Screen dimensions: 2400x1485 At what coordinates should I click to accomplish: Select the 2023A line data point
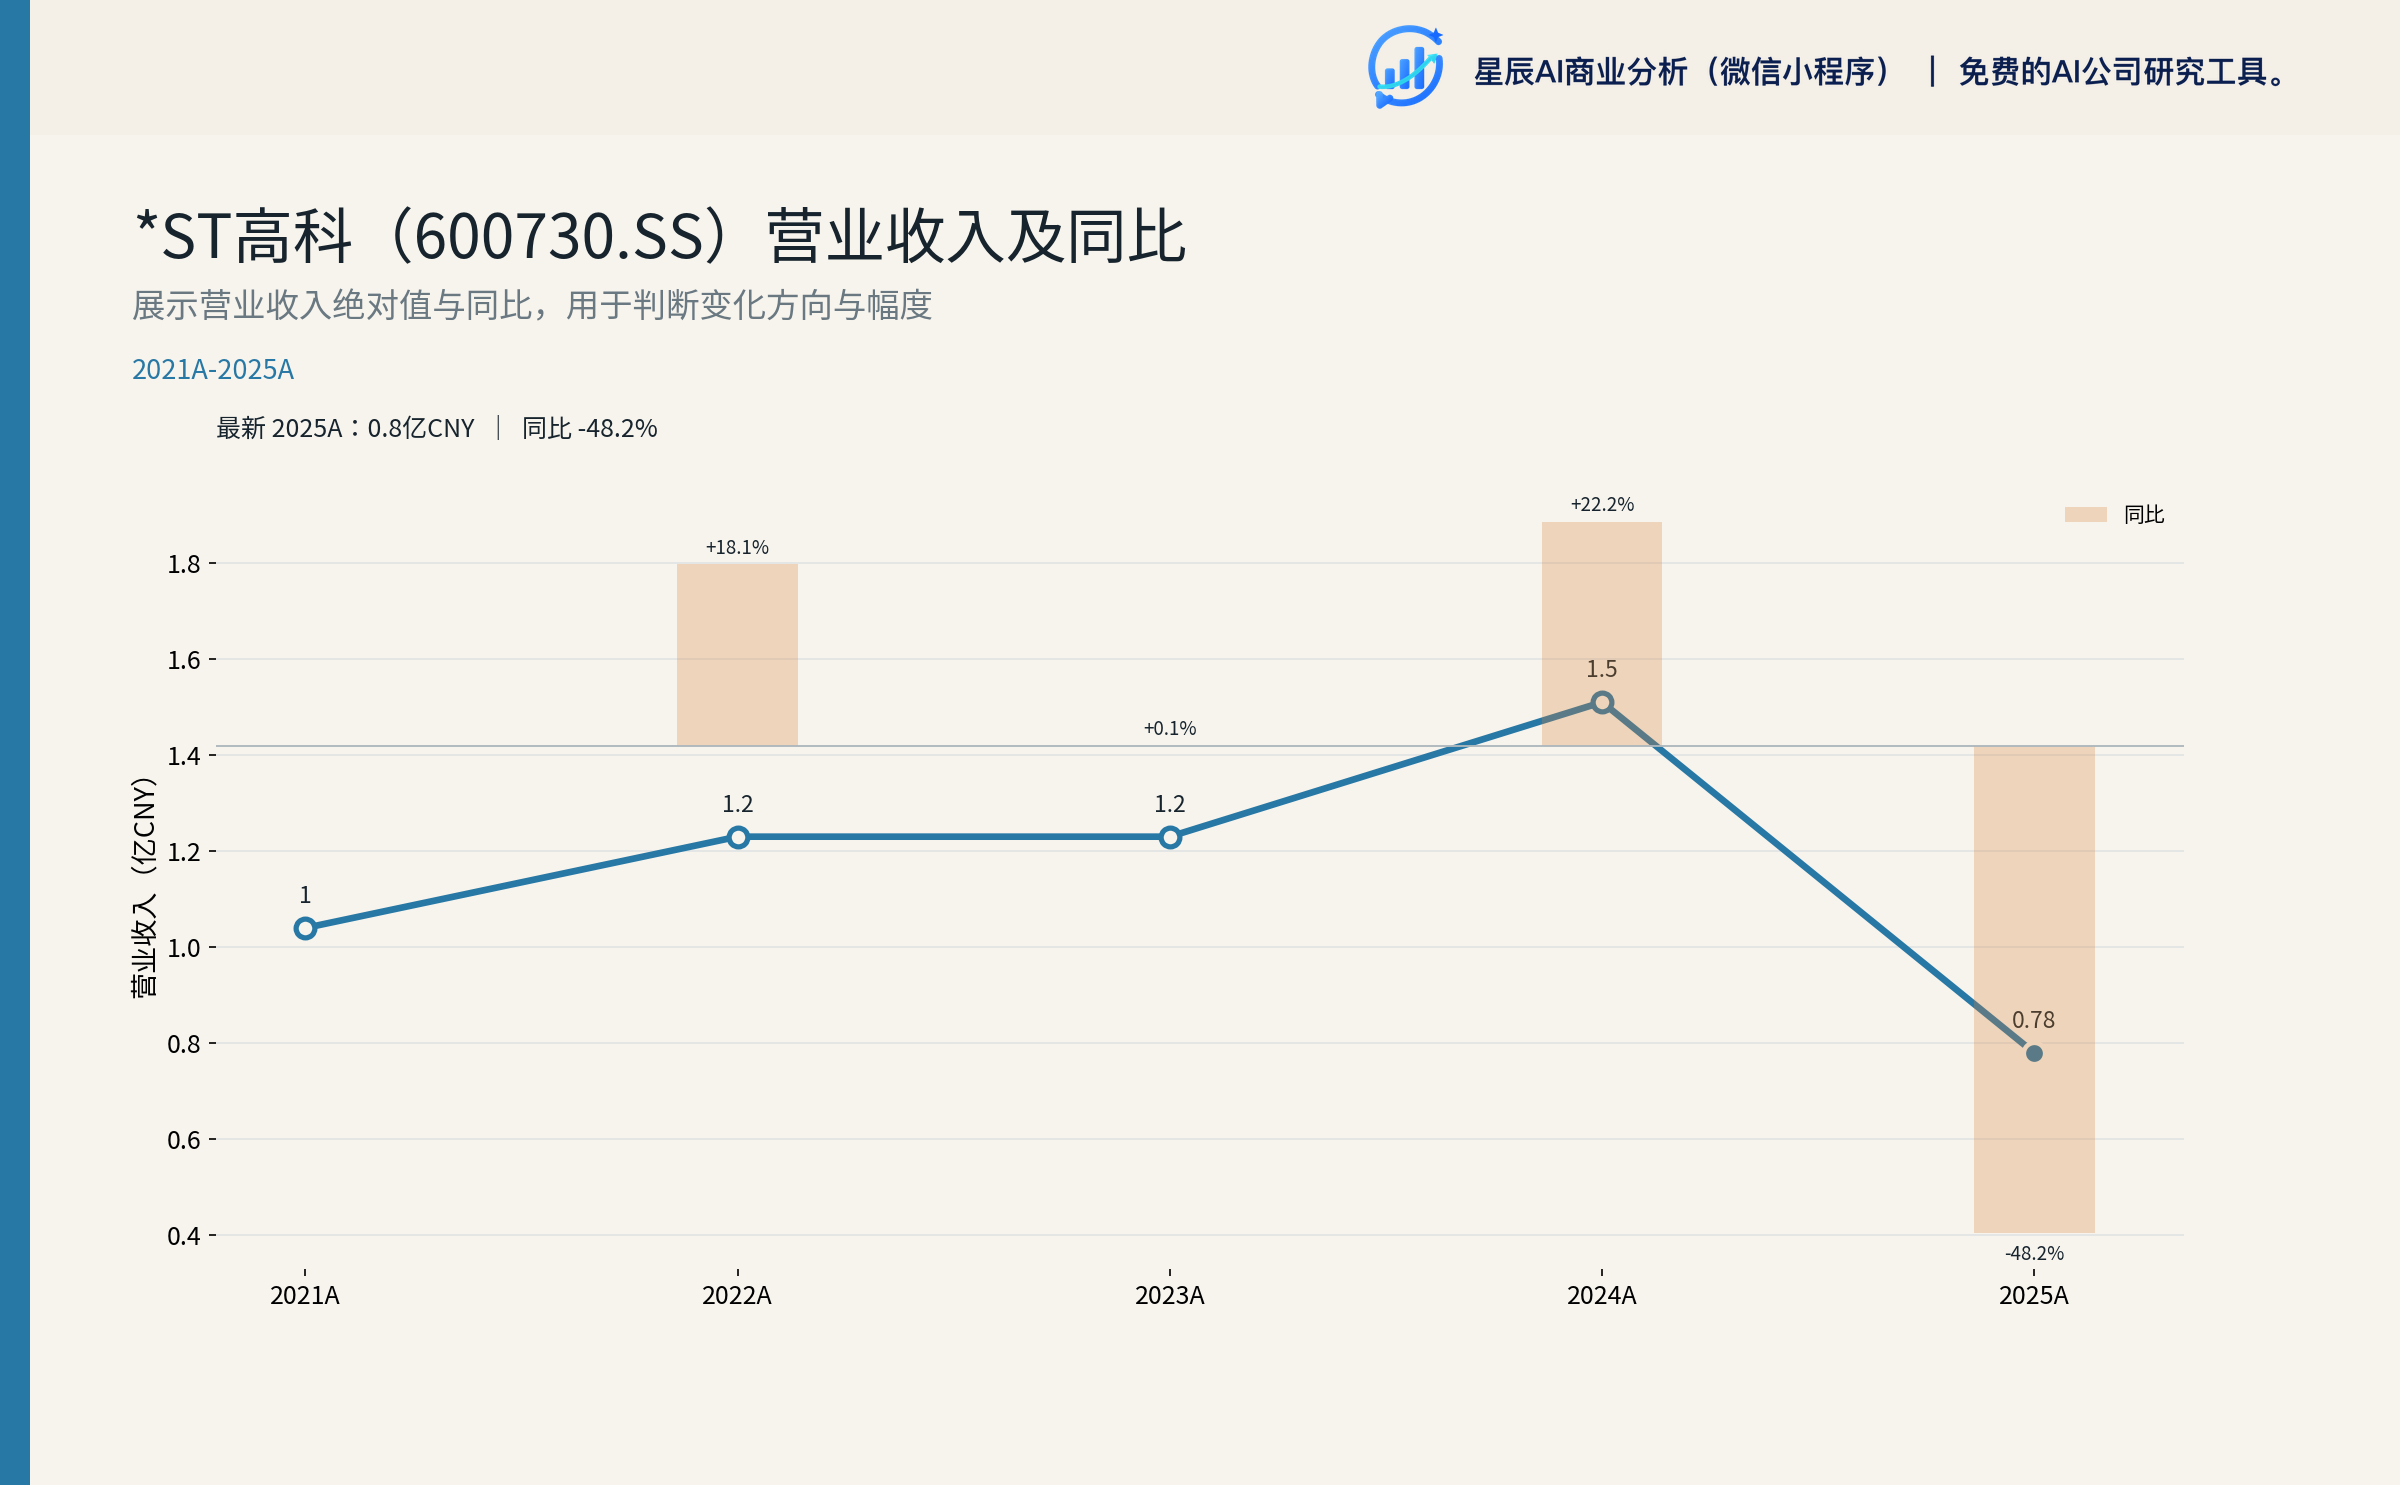pos(1170,837)
